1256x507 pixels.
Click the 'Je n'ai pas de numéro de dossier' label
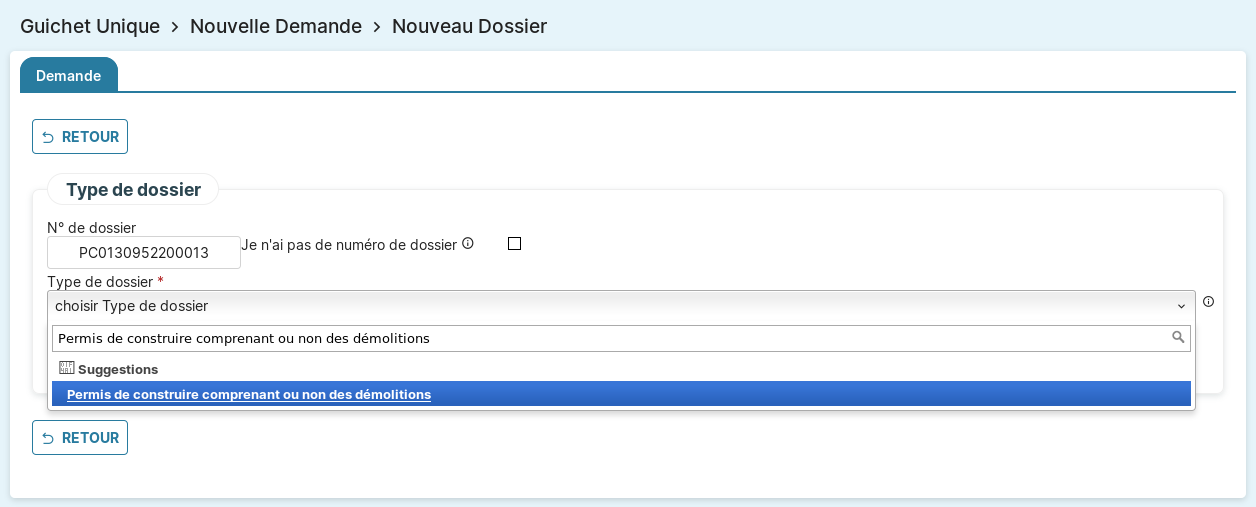click(x=349, y=244)
